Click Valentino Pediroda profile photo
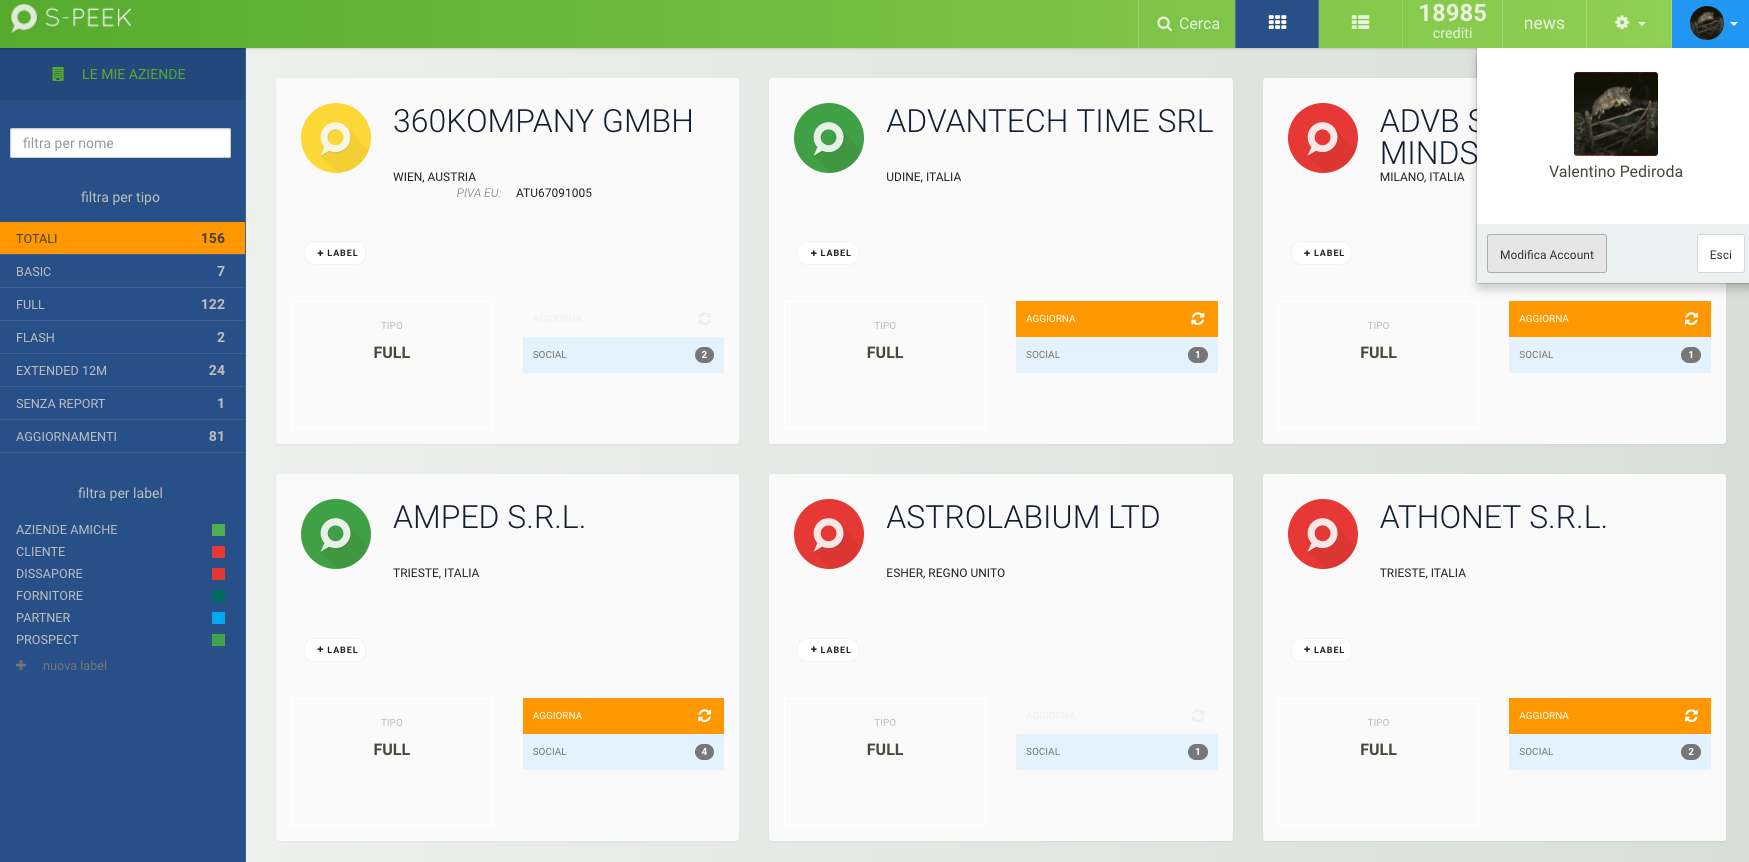 point(1615,113)
